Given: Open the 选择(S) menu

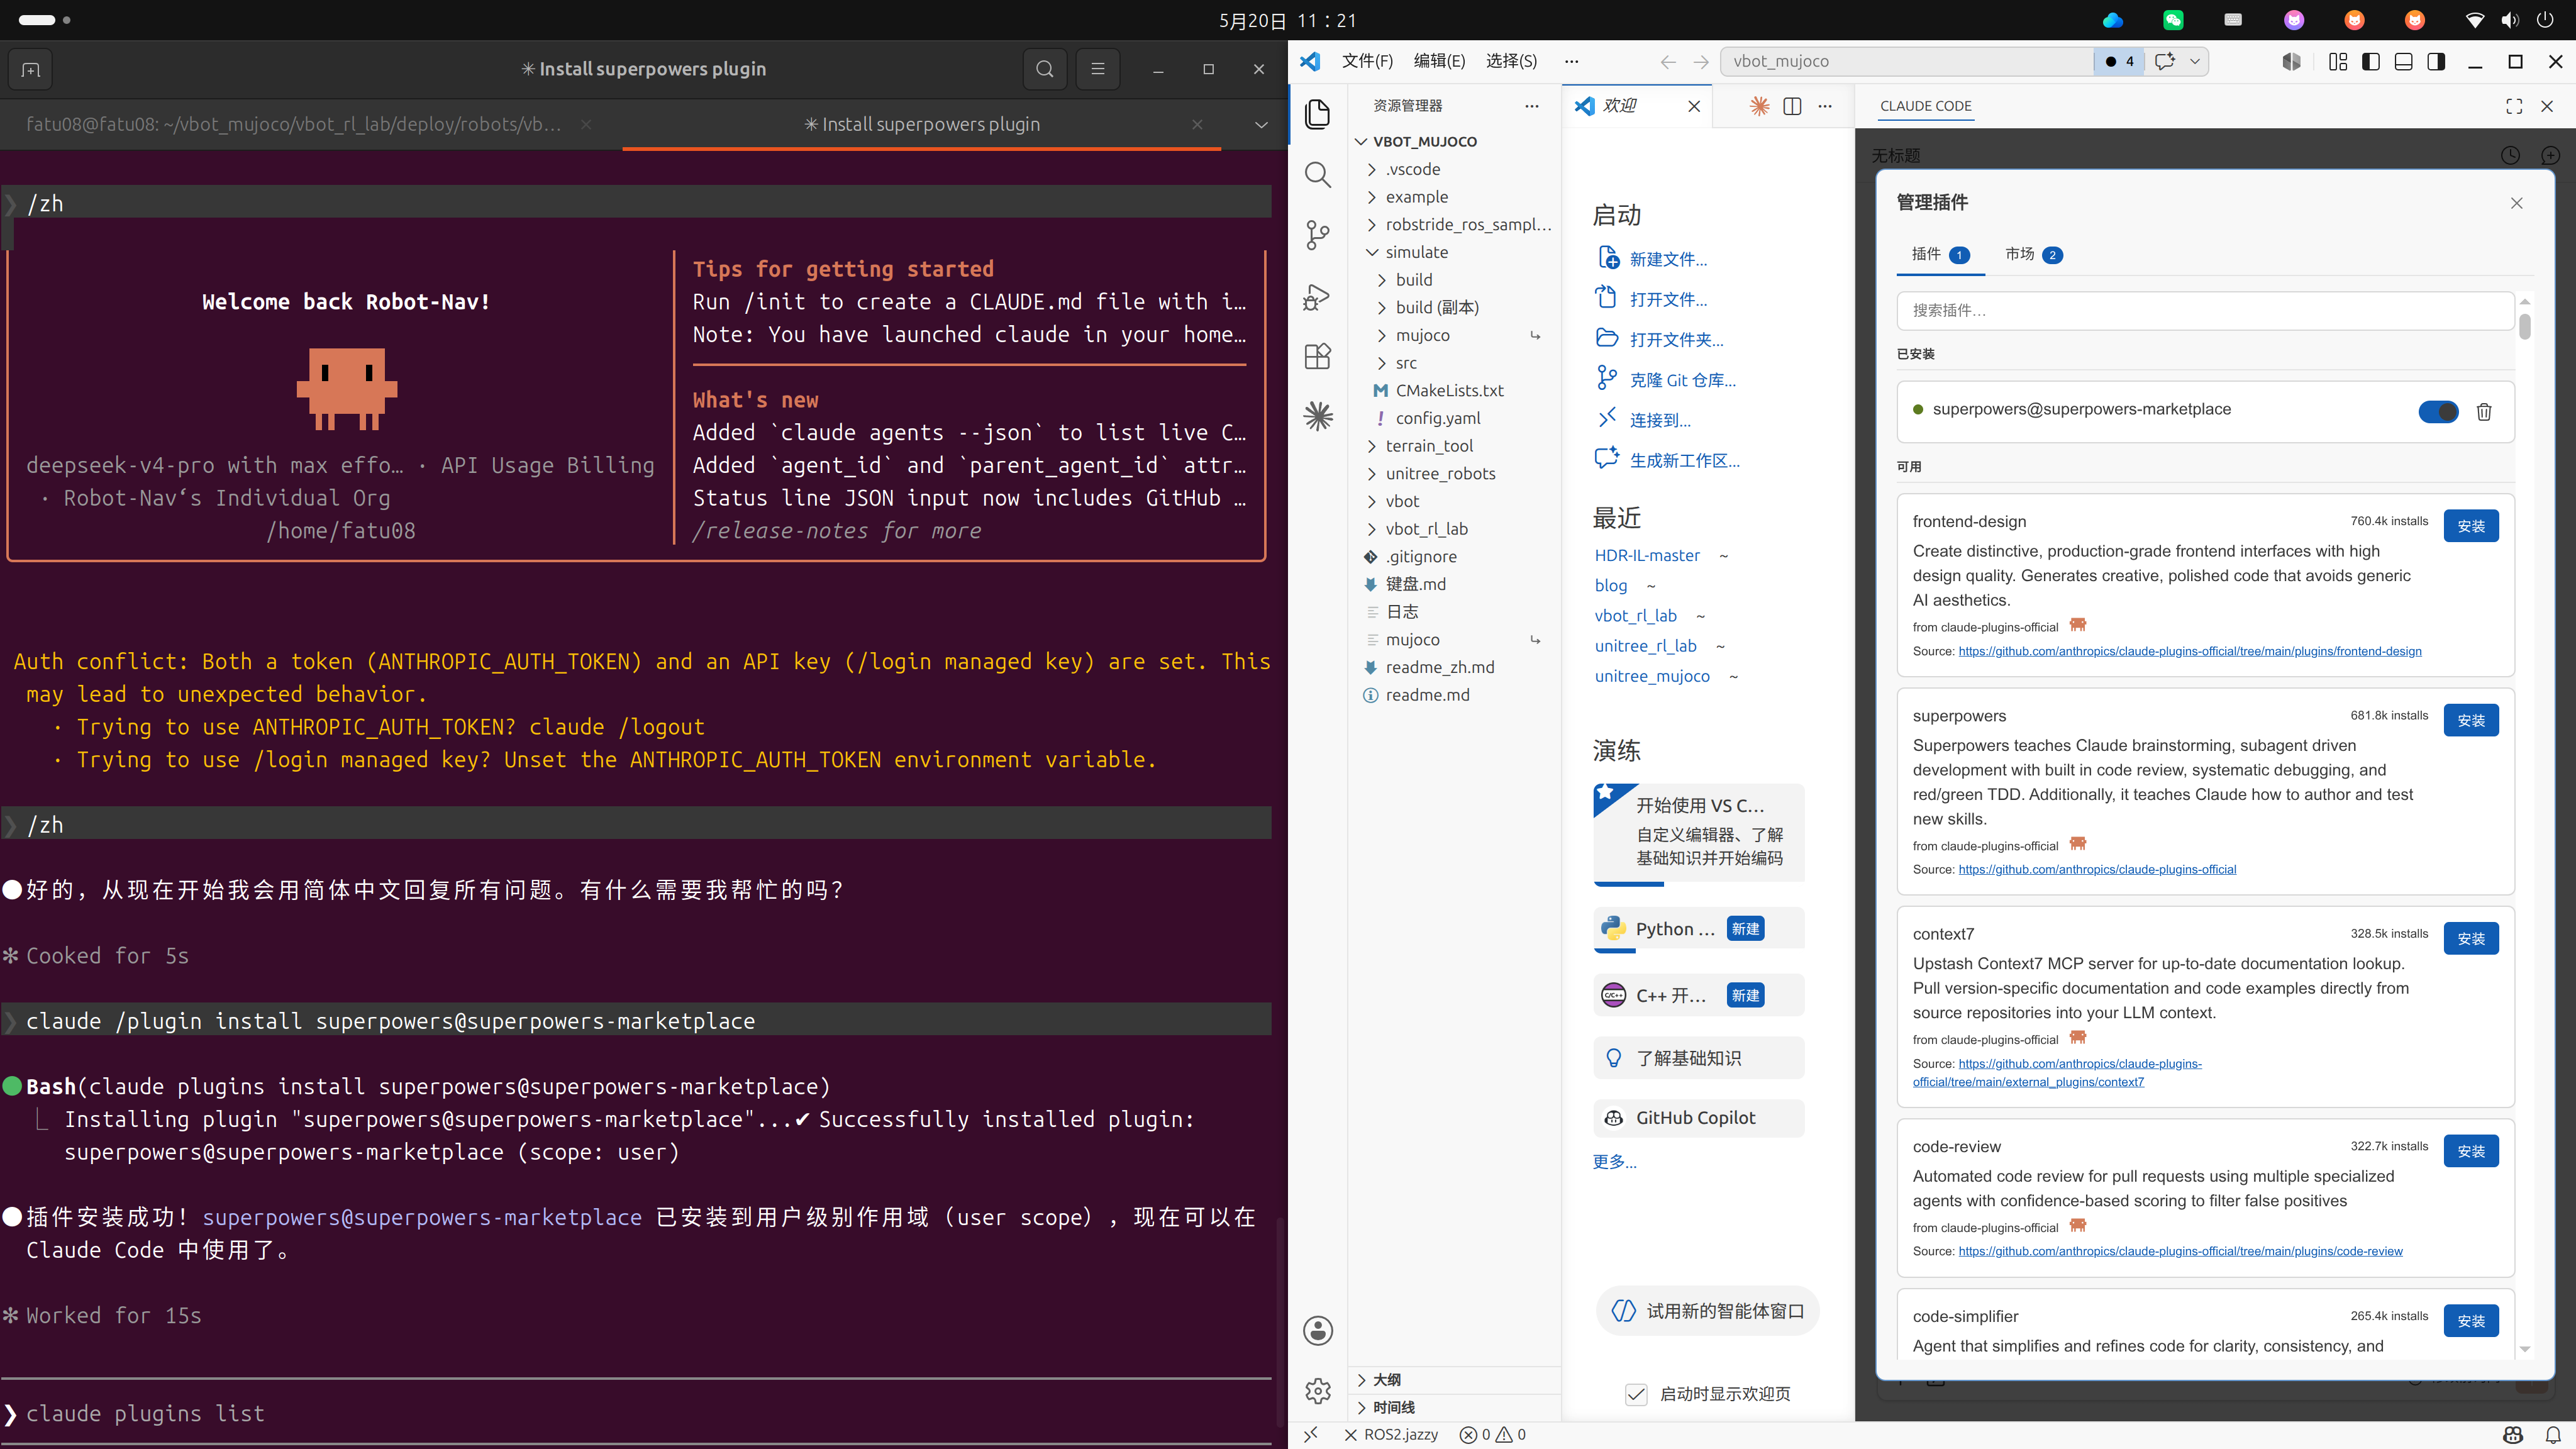Looking at the screenshot, I should coord(1511,61).
